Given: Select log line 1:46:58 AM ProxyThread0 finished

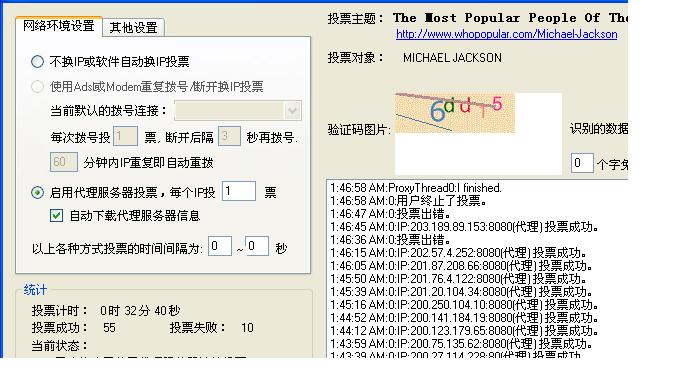Looking at the screenshot, I should coord(416,188).
